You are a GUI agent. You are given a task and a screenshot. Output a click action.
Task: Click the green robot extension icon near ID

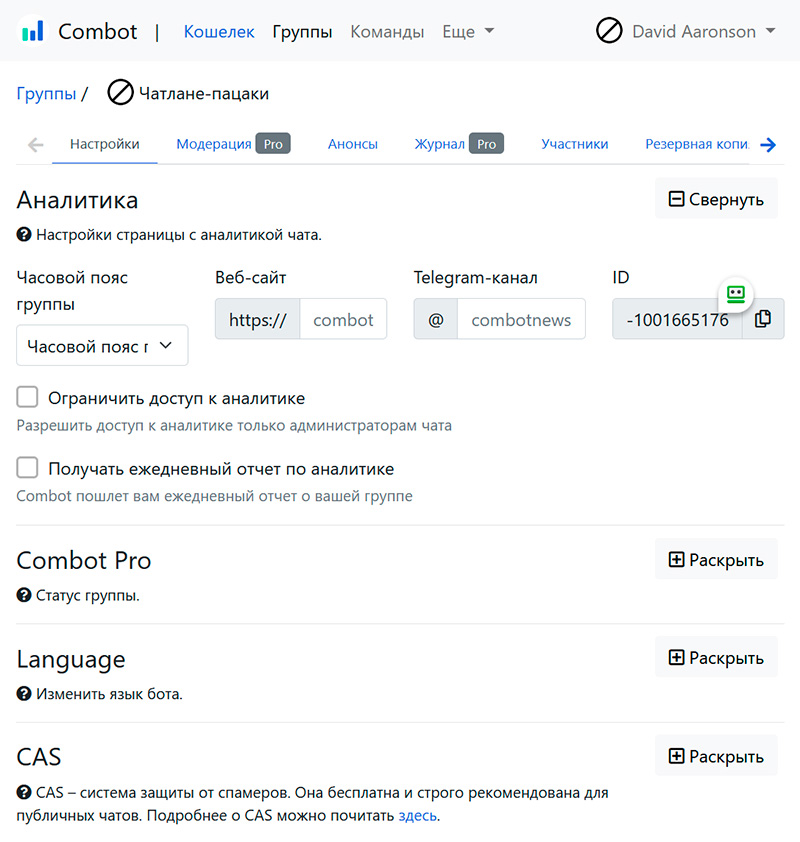736,294
